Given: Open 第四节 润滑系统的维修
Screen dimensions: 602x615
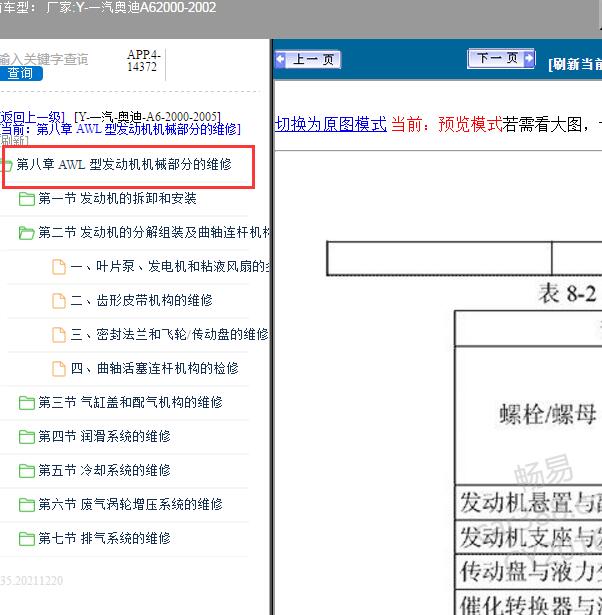Looking at the screenshot, I should pyautogui.click(x=104, y=436).
